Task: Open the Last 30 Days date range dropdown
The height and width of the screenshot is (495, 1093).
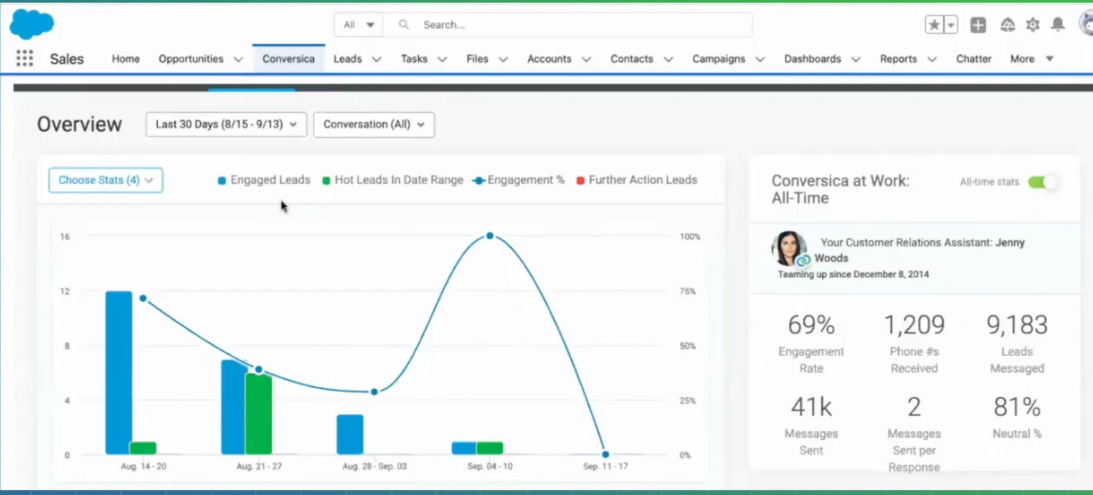Action: pos(226,124)
